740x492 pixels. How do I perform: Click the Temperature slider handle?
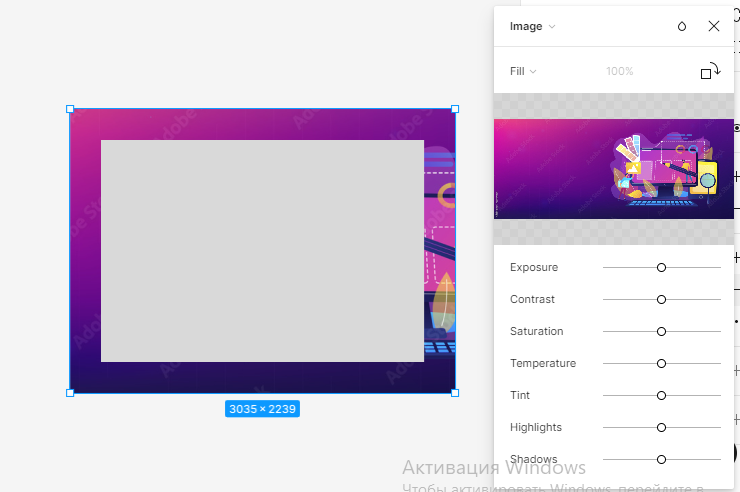tap(661, 364)
